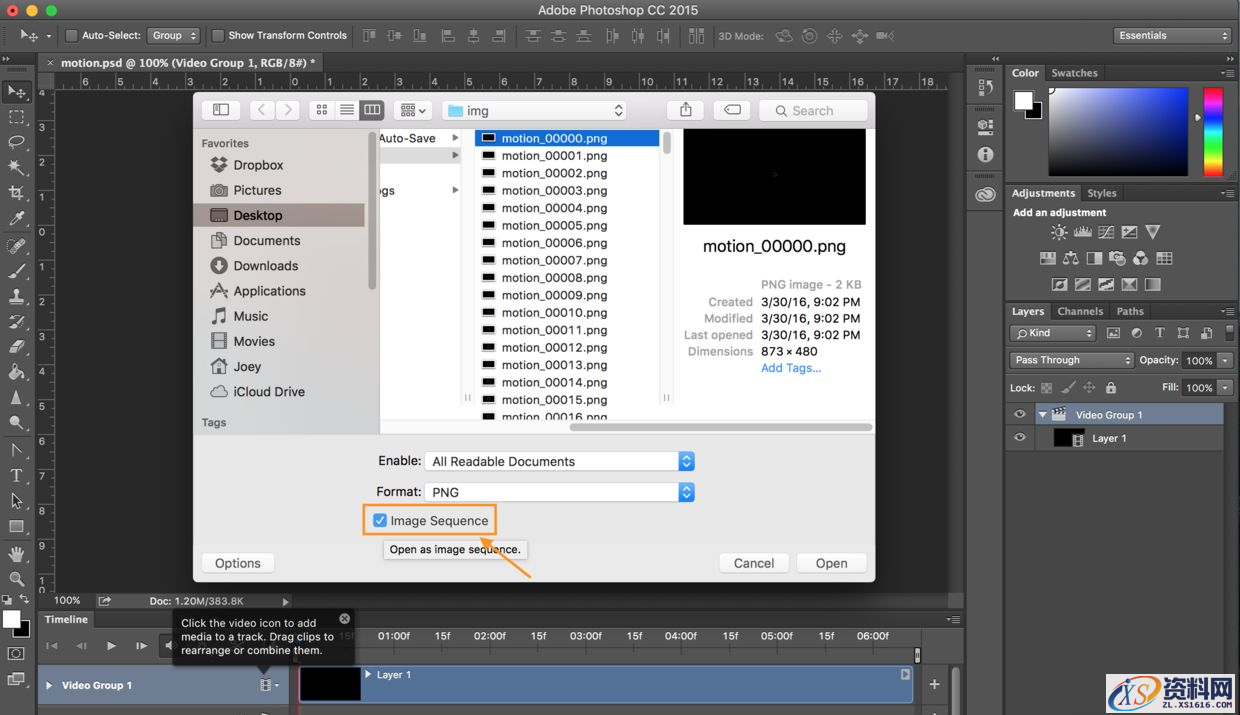
Task: Select the Crop tool
Action: 16,192
